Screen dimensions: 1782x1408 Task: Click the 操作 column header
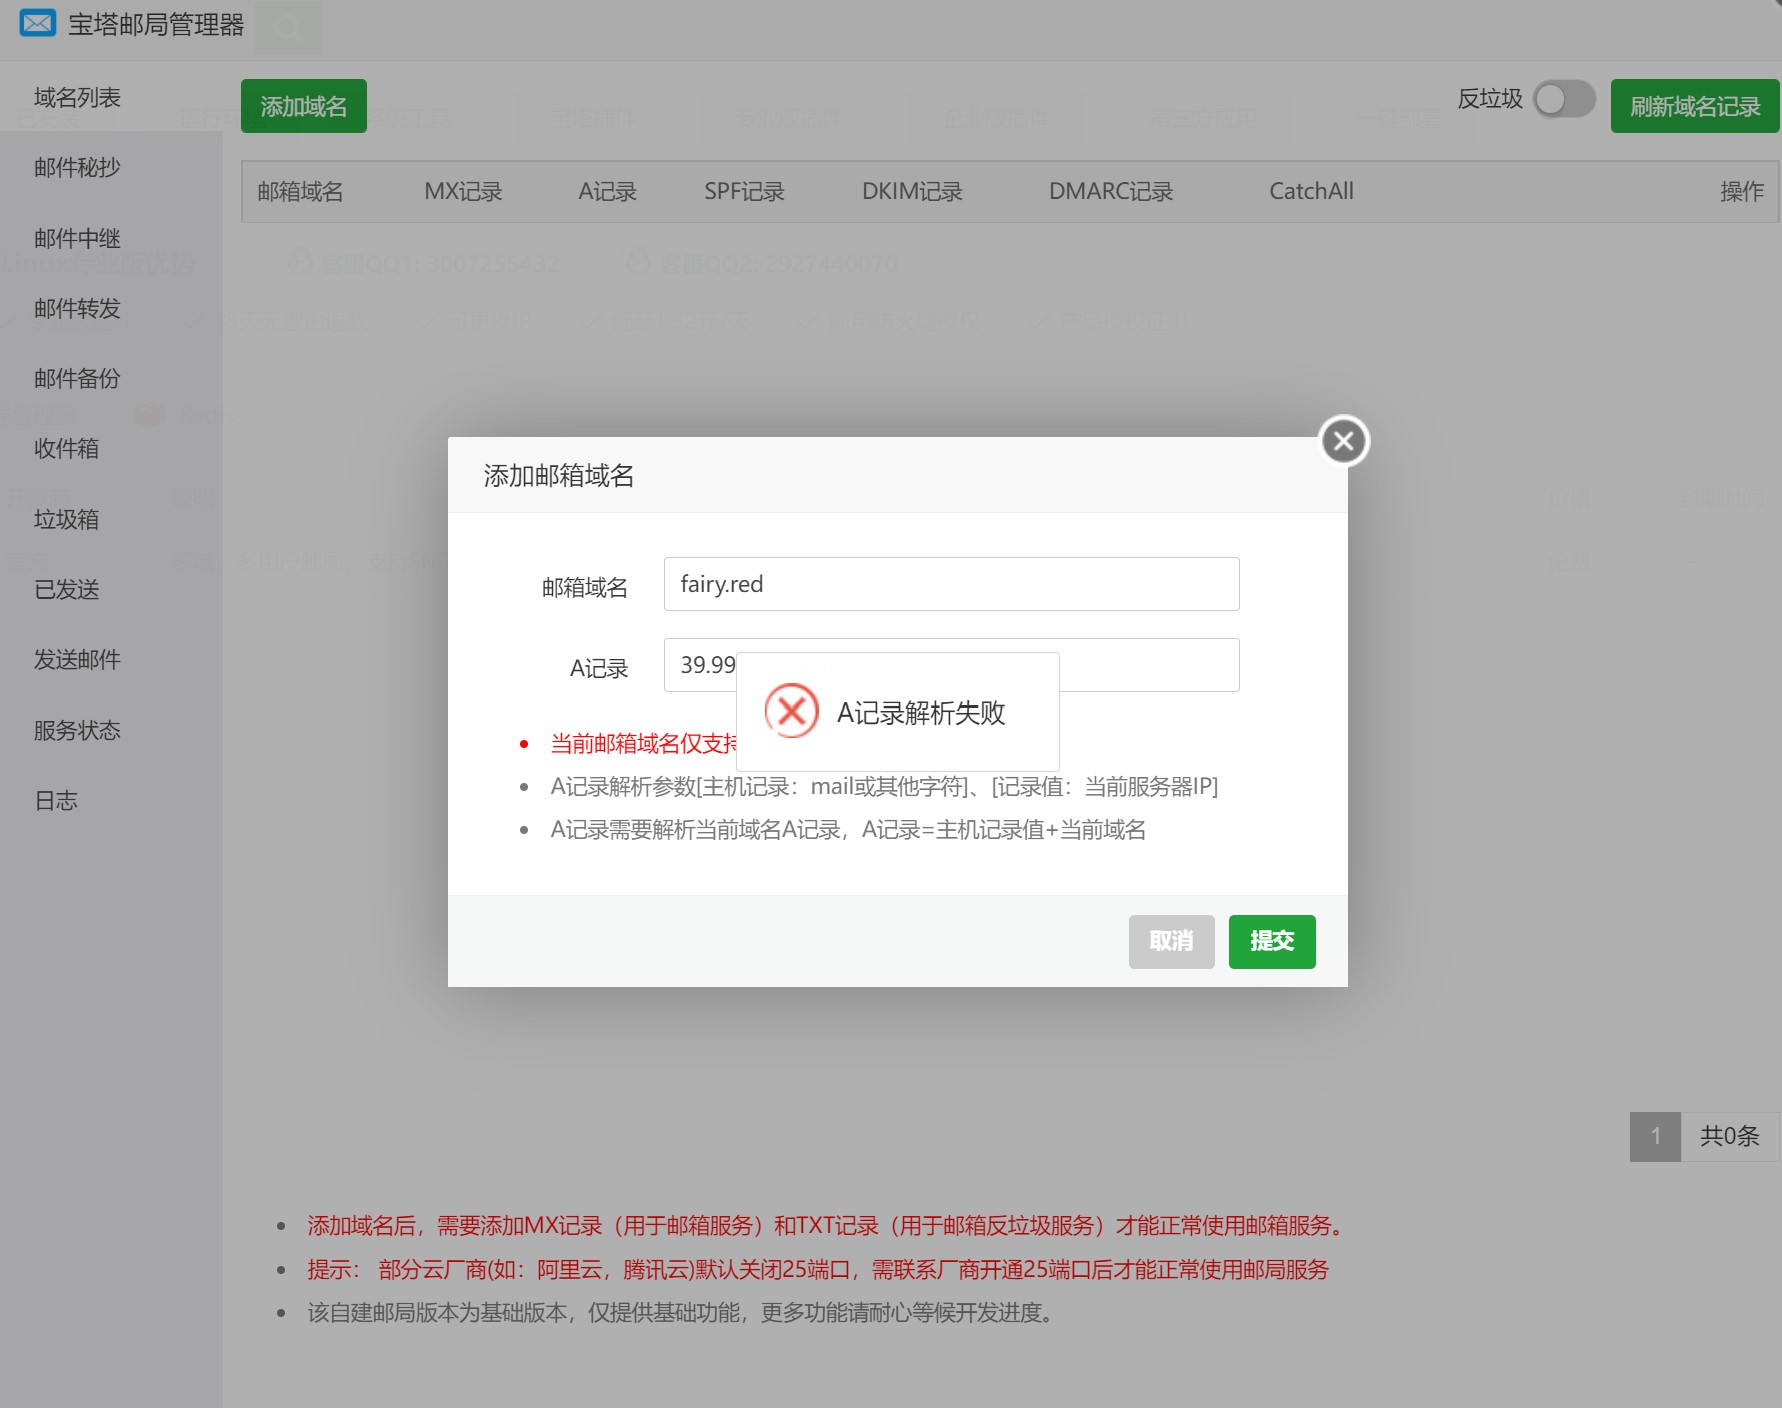1742,191
